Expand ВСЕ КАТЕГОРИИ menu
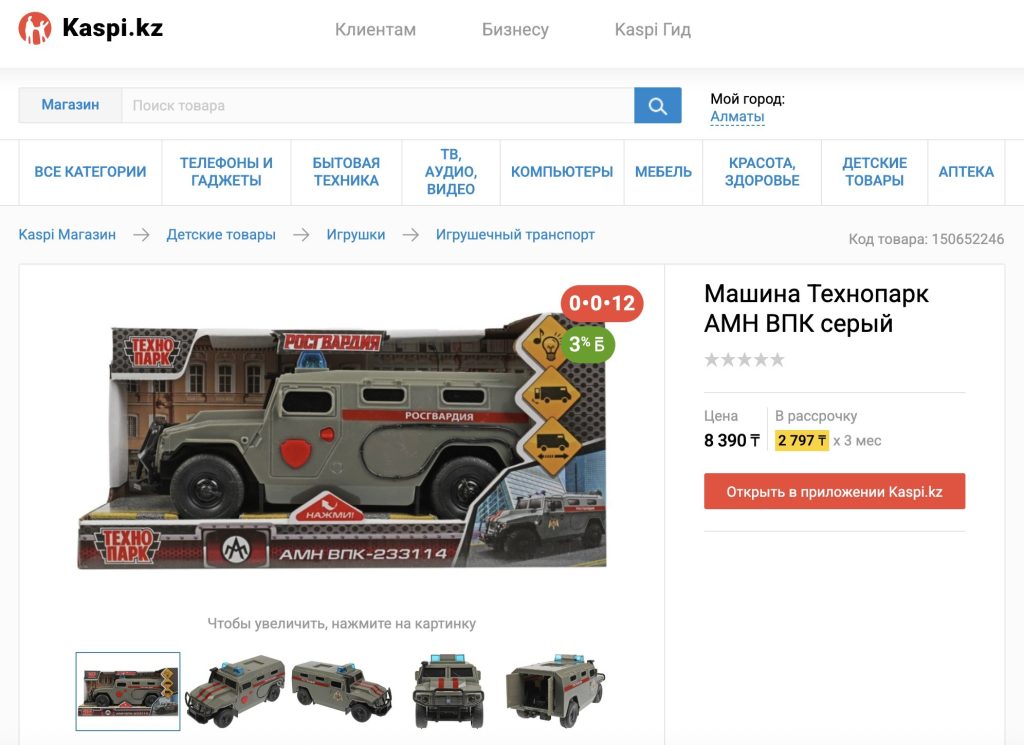 coord(90,172)
